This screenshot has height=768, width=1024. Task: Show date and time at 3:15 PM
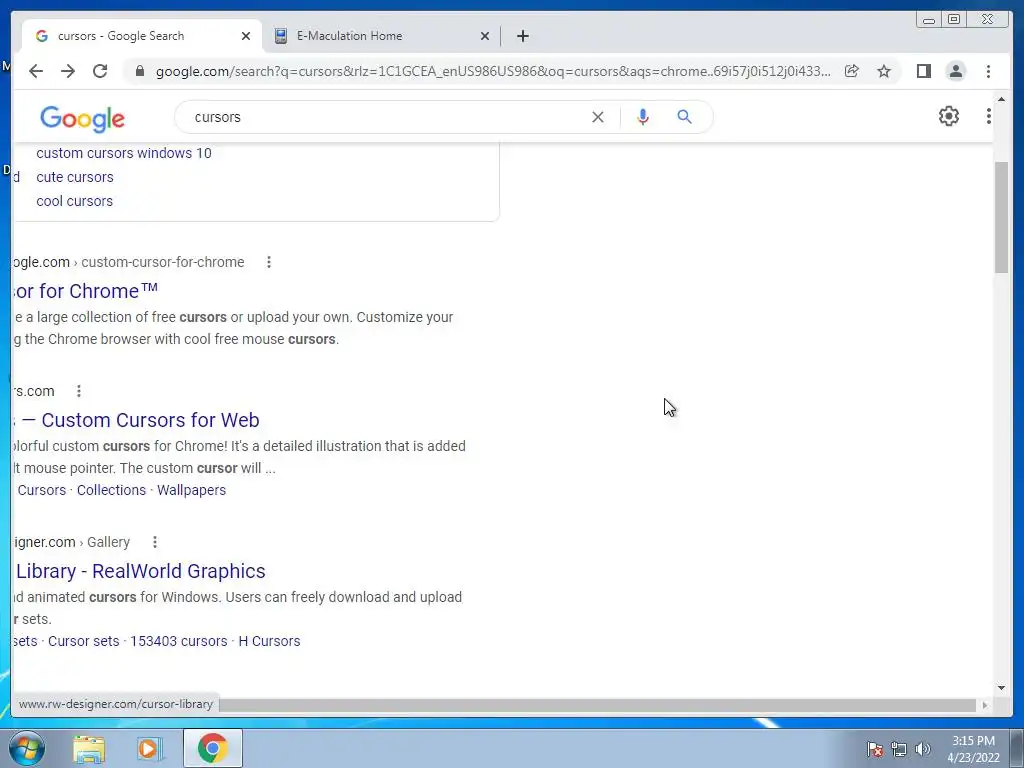973,748
